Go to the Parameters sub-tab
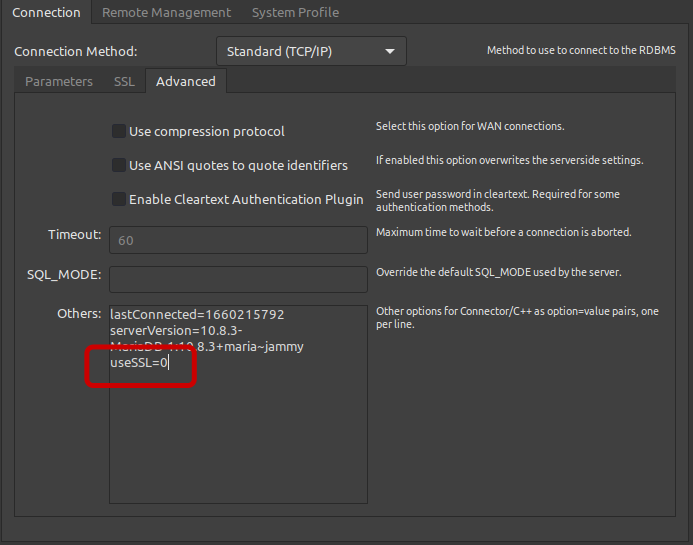 coord(59,82)
